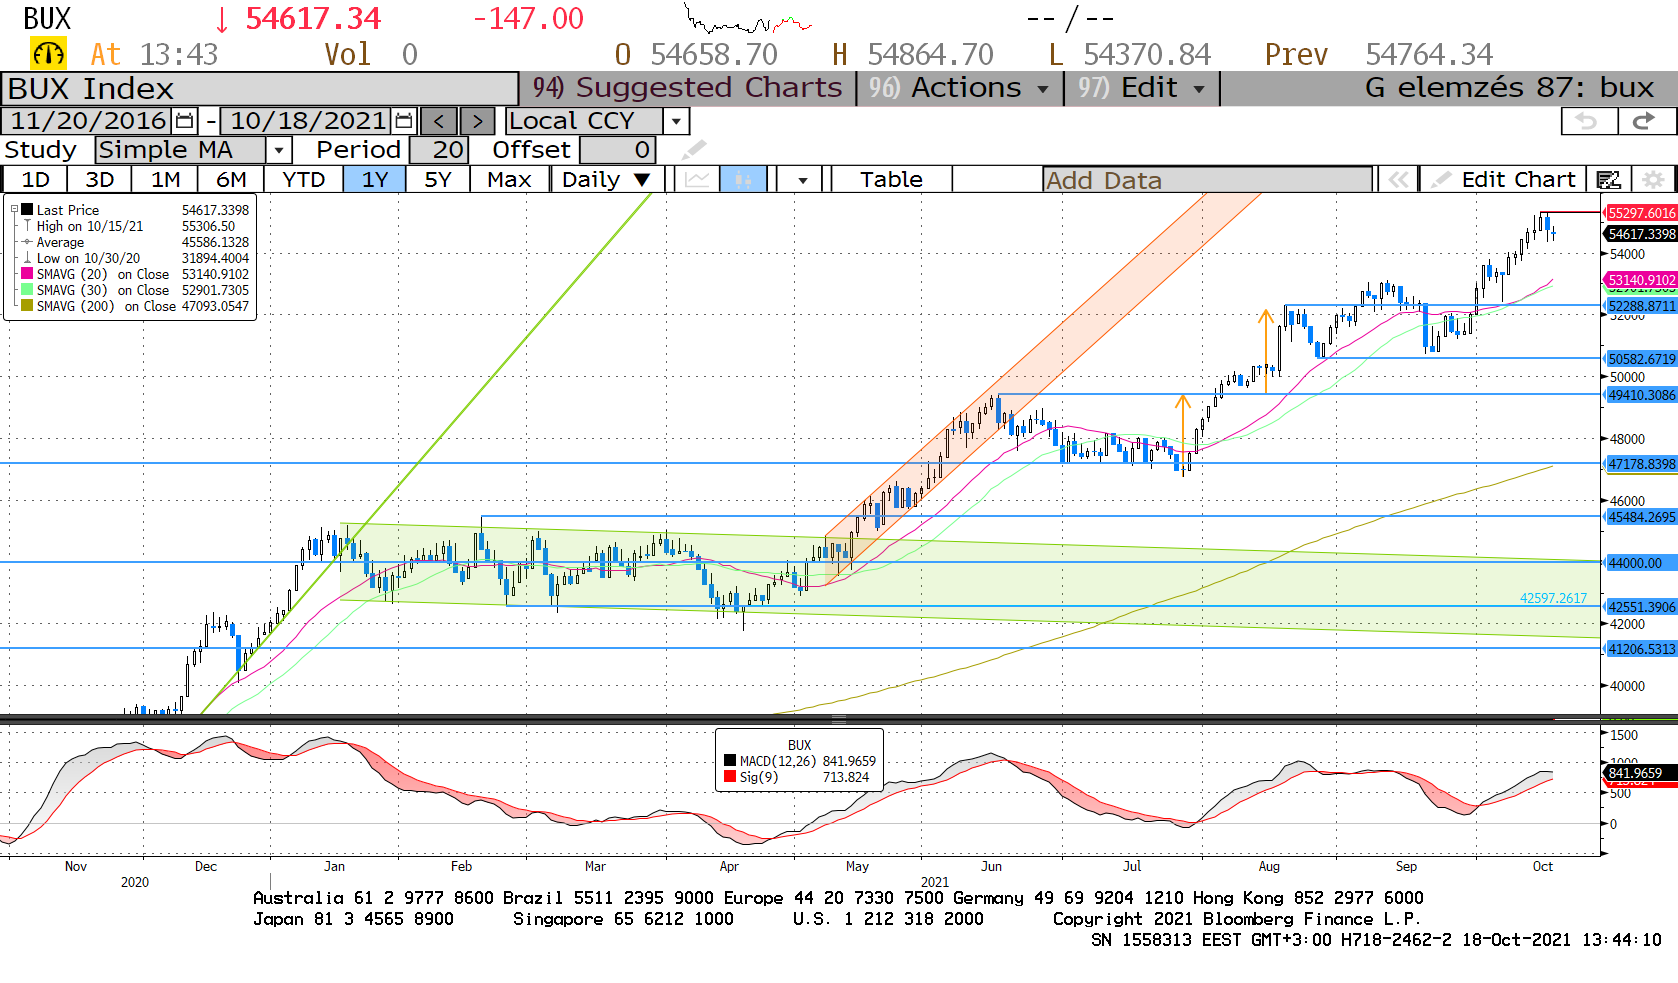Click the 841.9659 MACD axis label

(x=1641, y=773)
